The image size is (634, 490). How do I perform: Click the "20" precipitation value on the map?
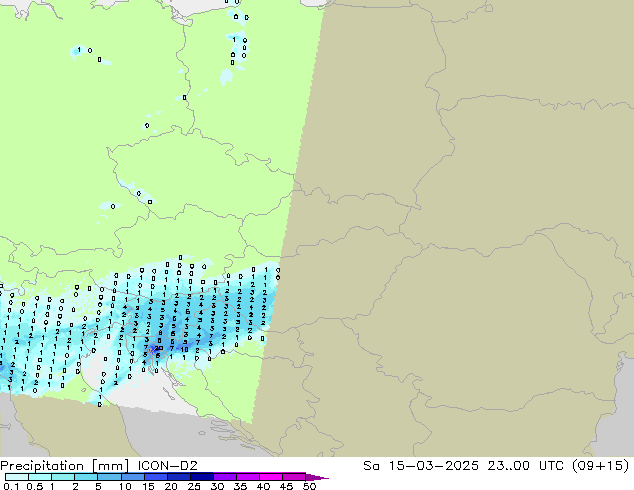pos(159,348)
